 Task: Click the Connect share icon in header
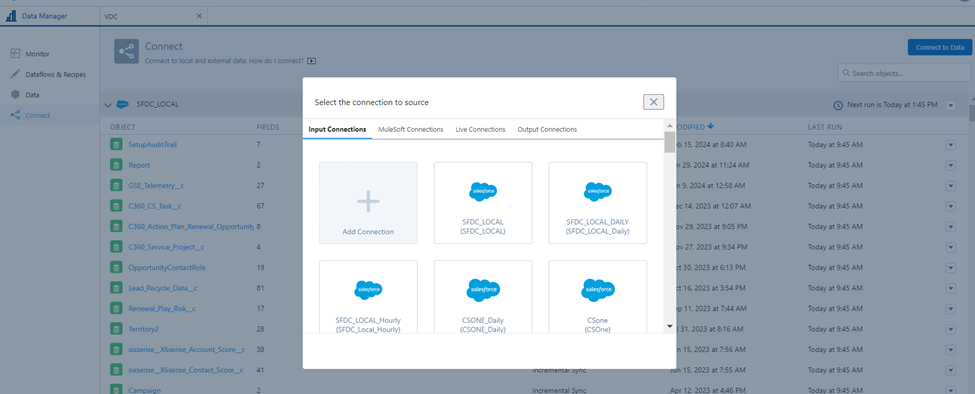click(x=126, y=51)
